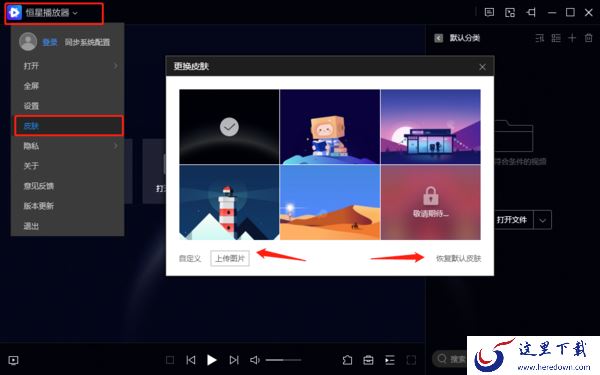Image resolution: width=600 pixels, height=375 pixels.
Task: Click the 登录 login link
Action: coord(50,42)
